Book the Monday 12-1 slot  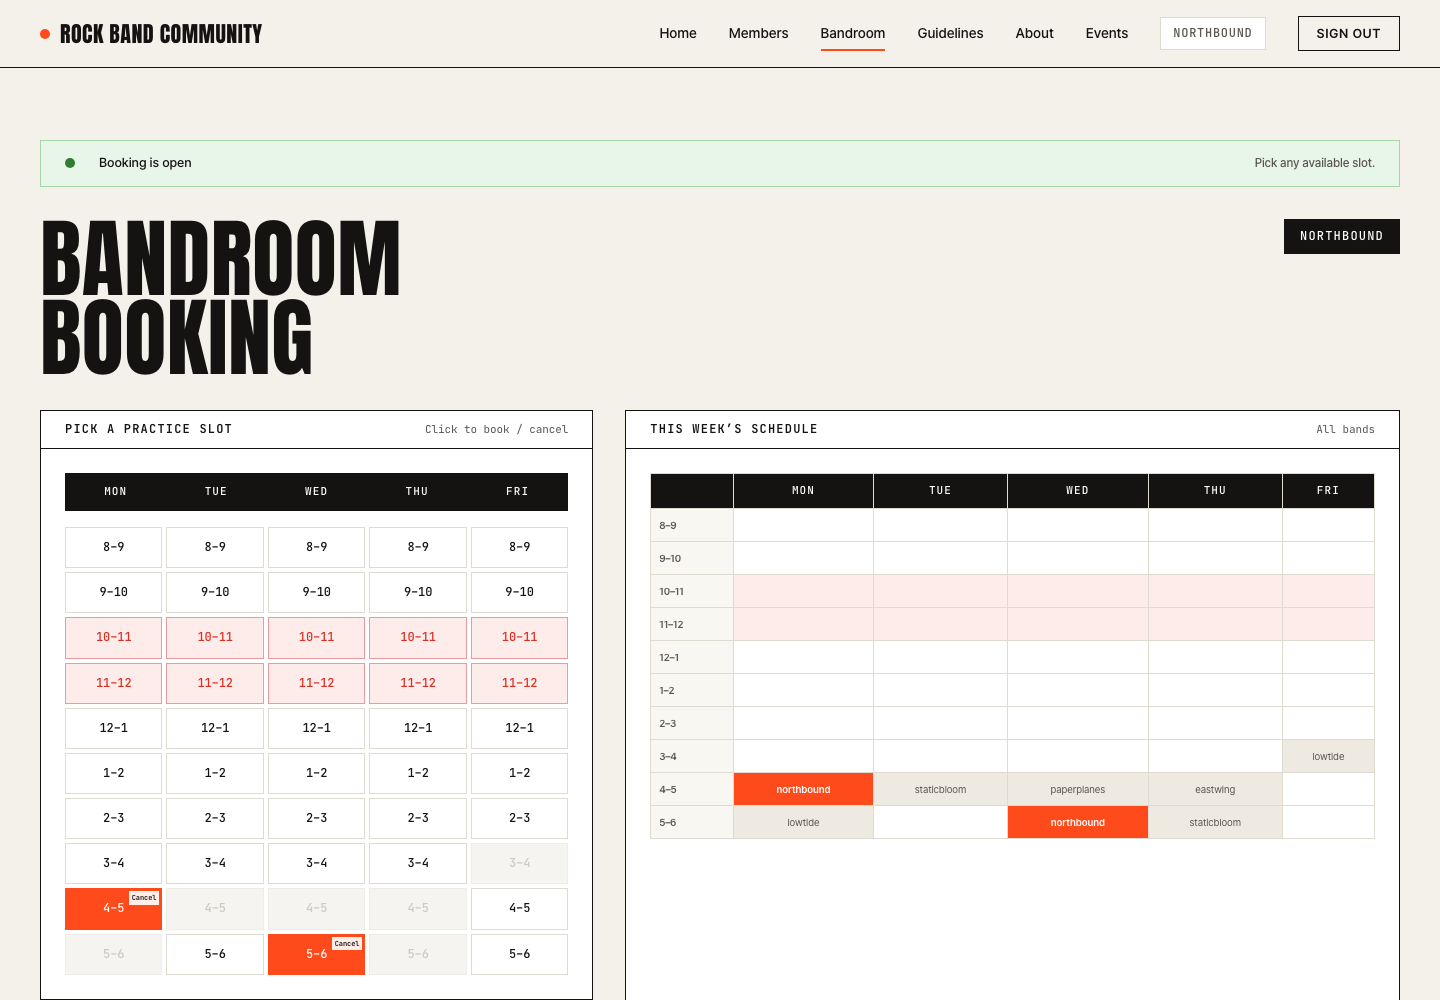(x=114, y=728)
